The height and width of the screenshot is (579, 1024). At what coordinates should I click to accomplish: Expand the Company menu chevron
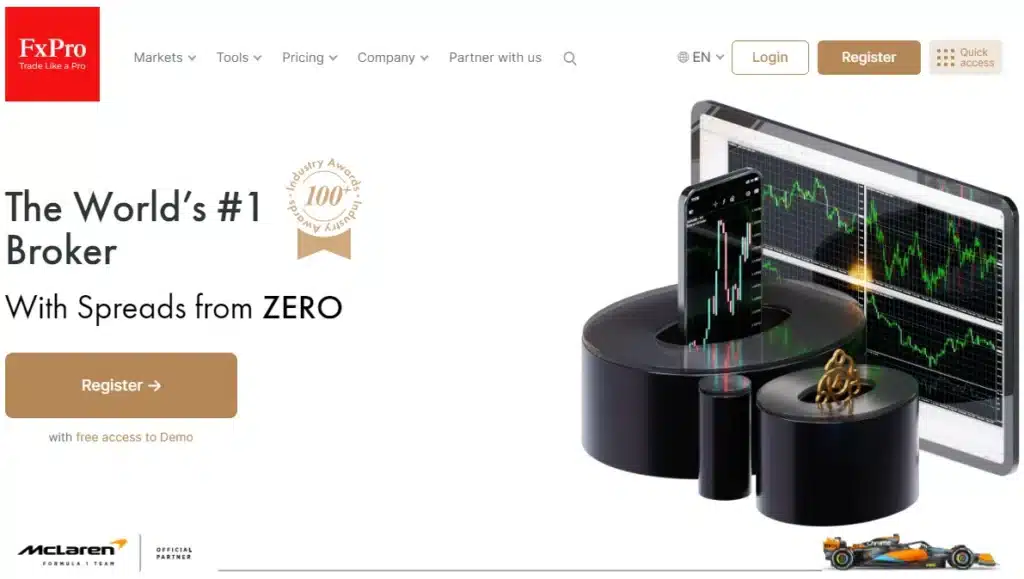click(x=424, y=58)
